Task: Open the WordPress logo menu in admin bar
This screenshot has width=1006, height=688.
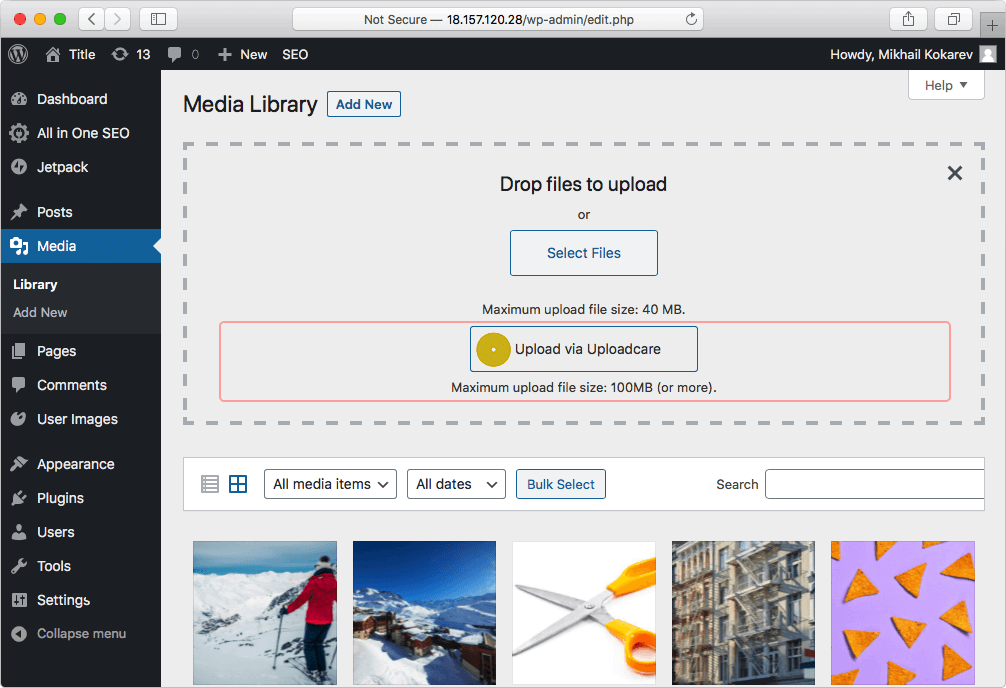Action: 17,54
